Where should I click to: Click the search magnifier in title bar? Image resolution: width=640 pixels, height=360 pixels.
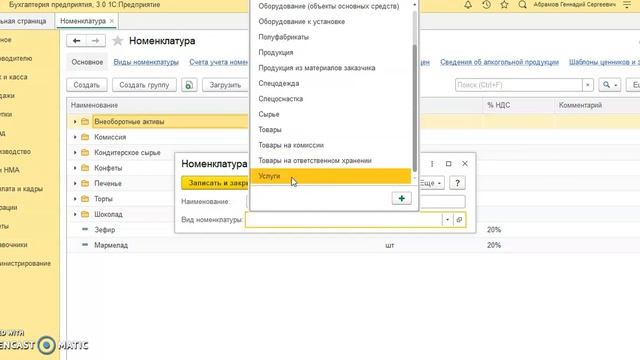(522, 5)
